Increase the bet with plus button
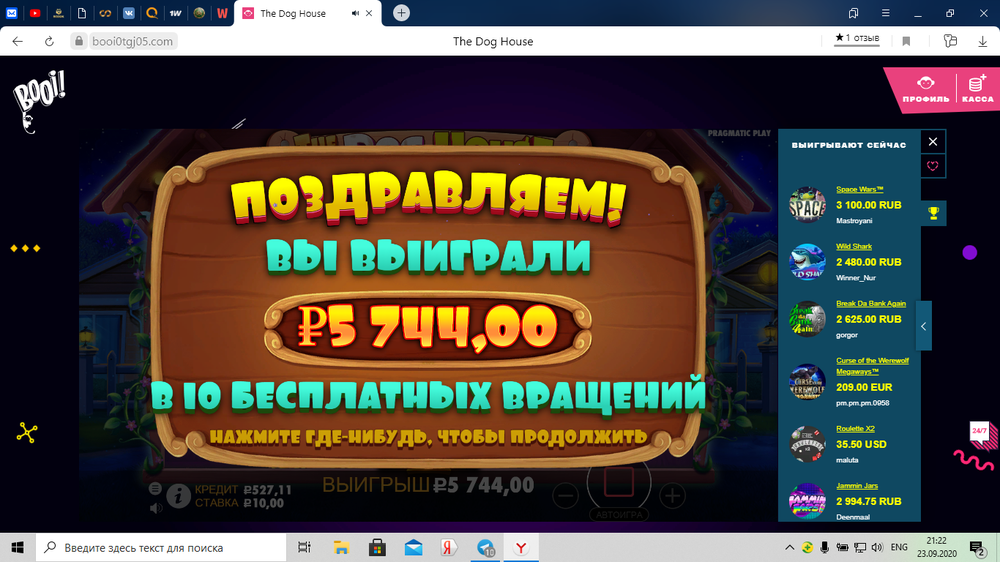Viewport: 1000px width, 562px height. tap(672, 496)
